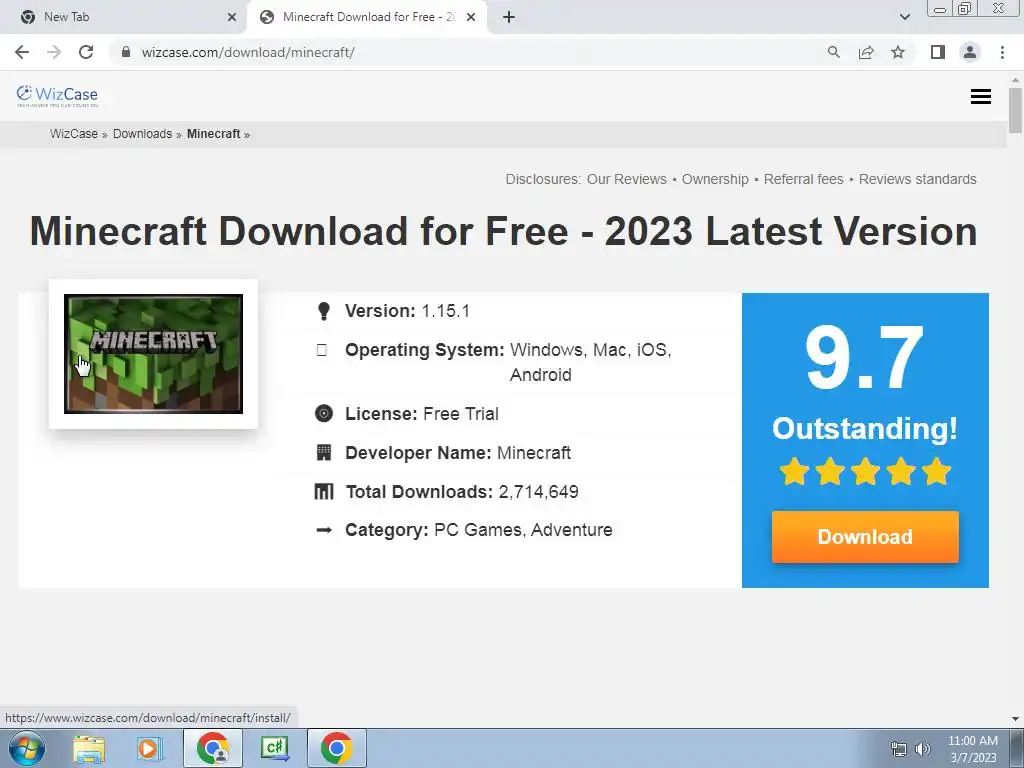The height and width of the screenshot is (768, 1024).
Task: Click the browser forward arrow
Action: pos(54,52)
